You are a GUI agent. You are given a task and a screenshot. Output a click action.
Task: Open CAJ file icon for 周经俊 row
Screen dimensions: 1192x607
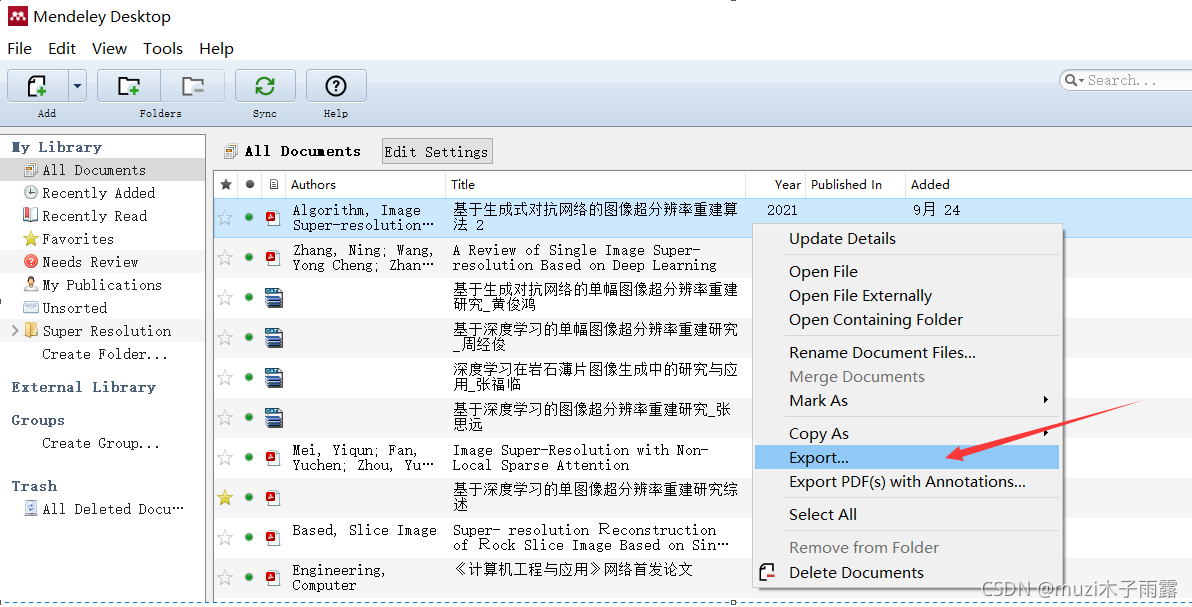click(274, 337)
